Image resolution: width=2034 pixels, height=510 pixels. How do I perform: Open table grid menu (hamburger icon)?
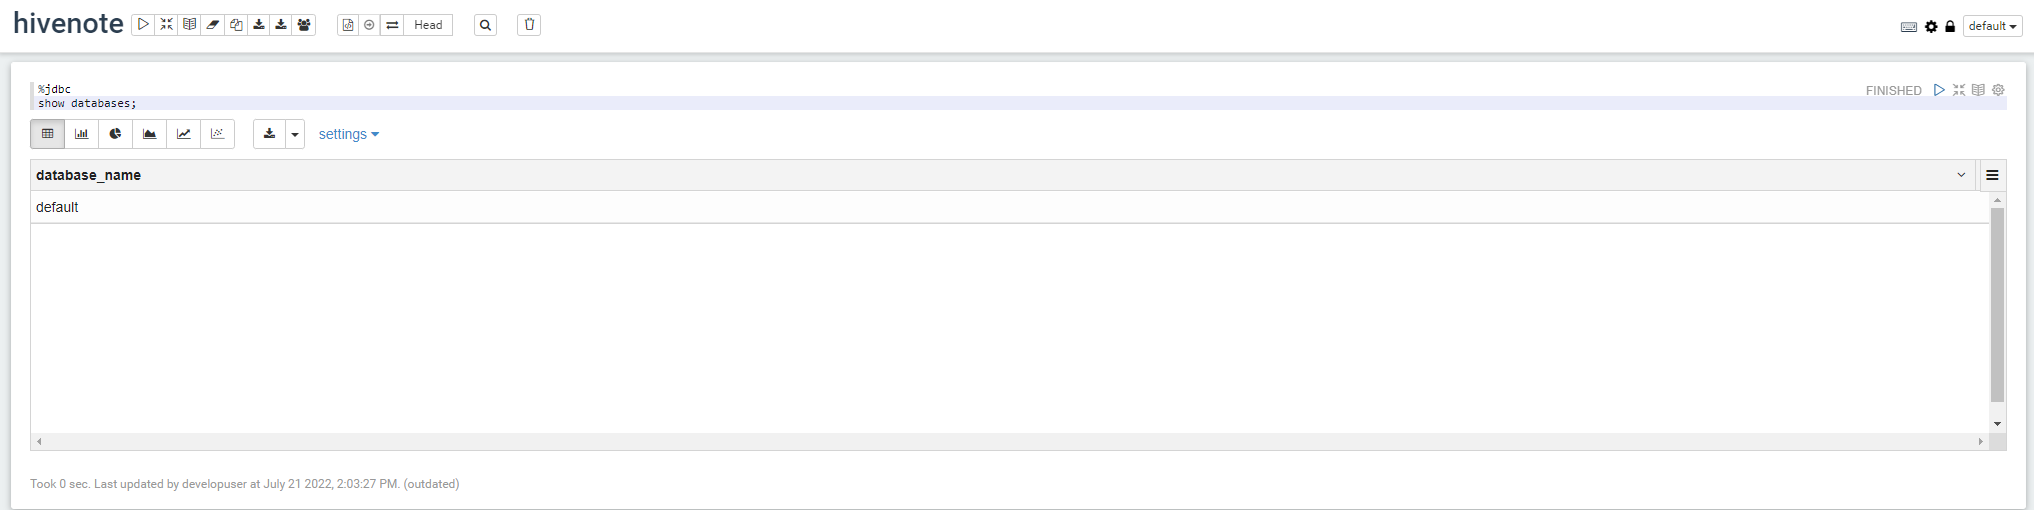tap(1992, 175)
